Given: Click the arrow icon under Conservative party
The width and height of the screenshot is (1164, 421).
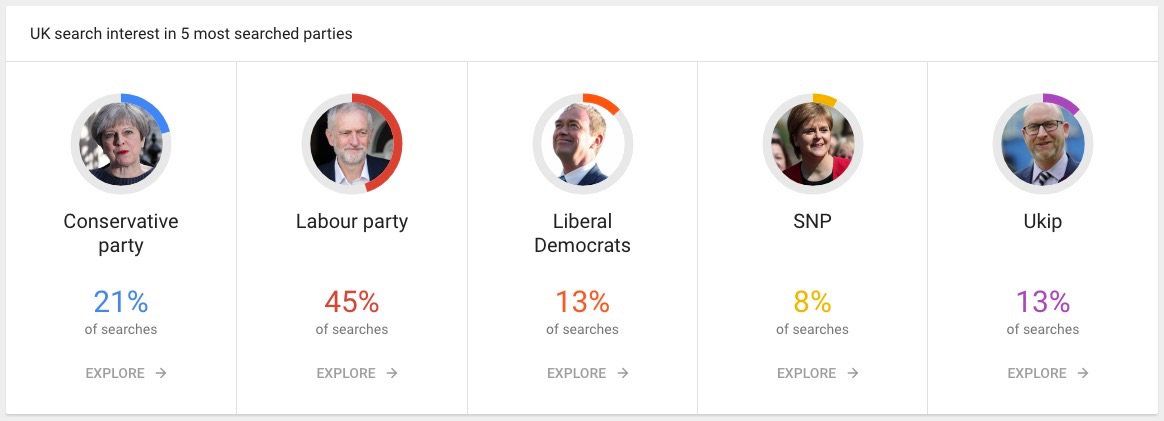Looking at the screenshot, I should coord(161,373).
